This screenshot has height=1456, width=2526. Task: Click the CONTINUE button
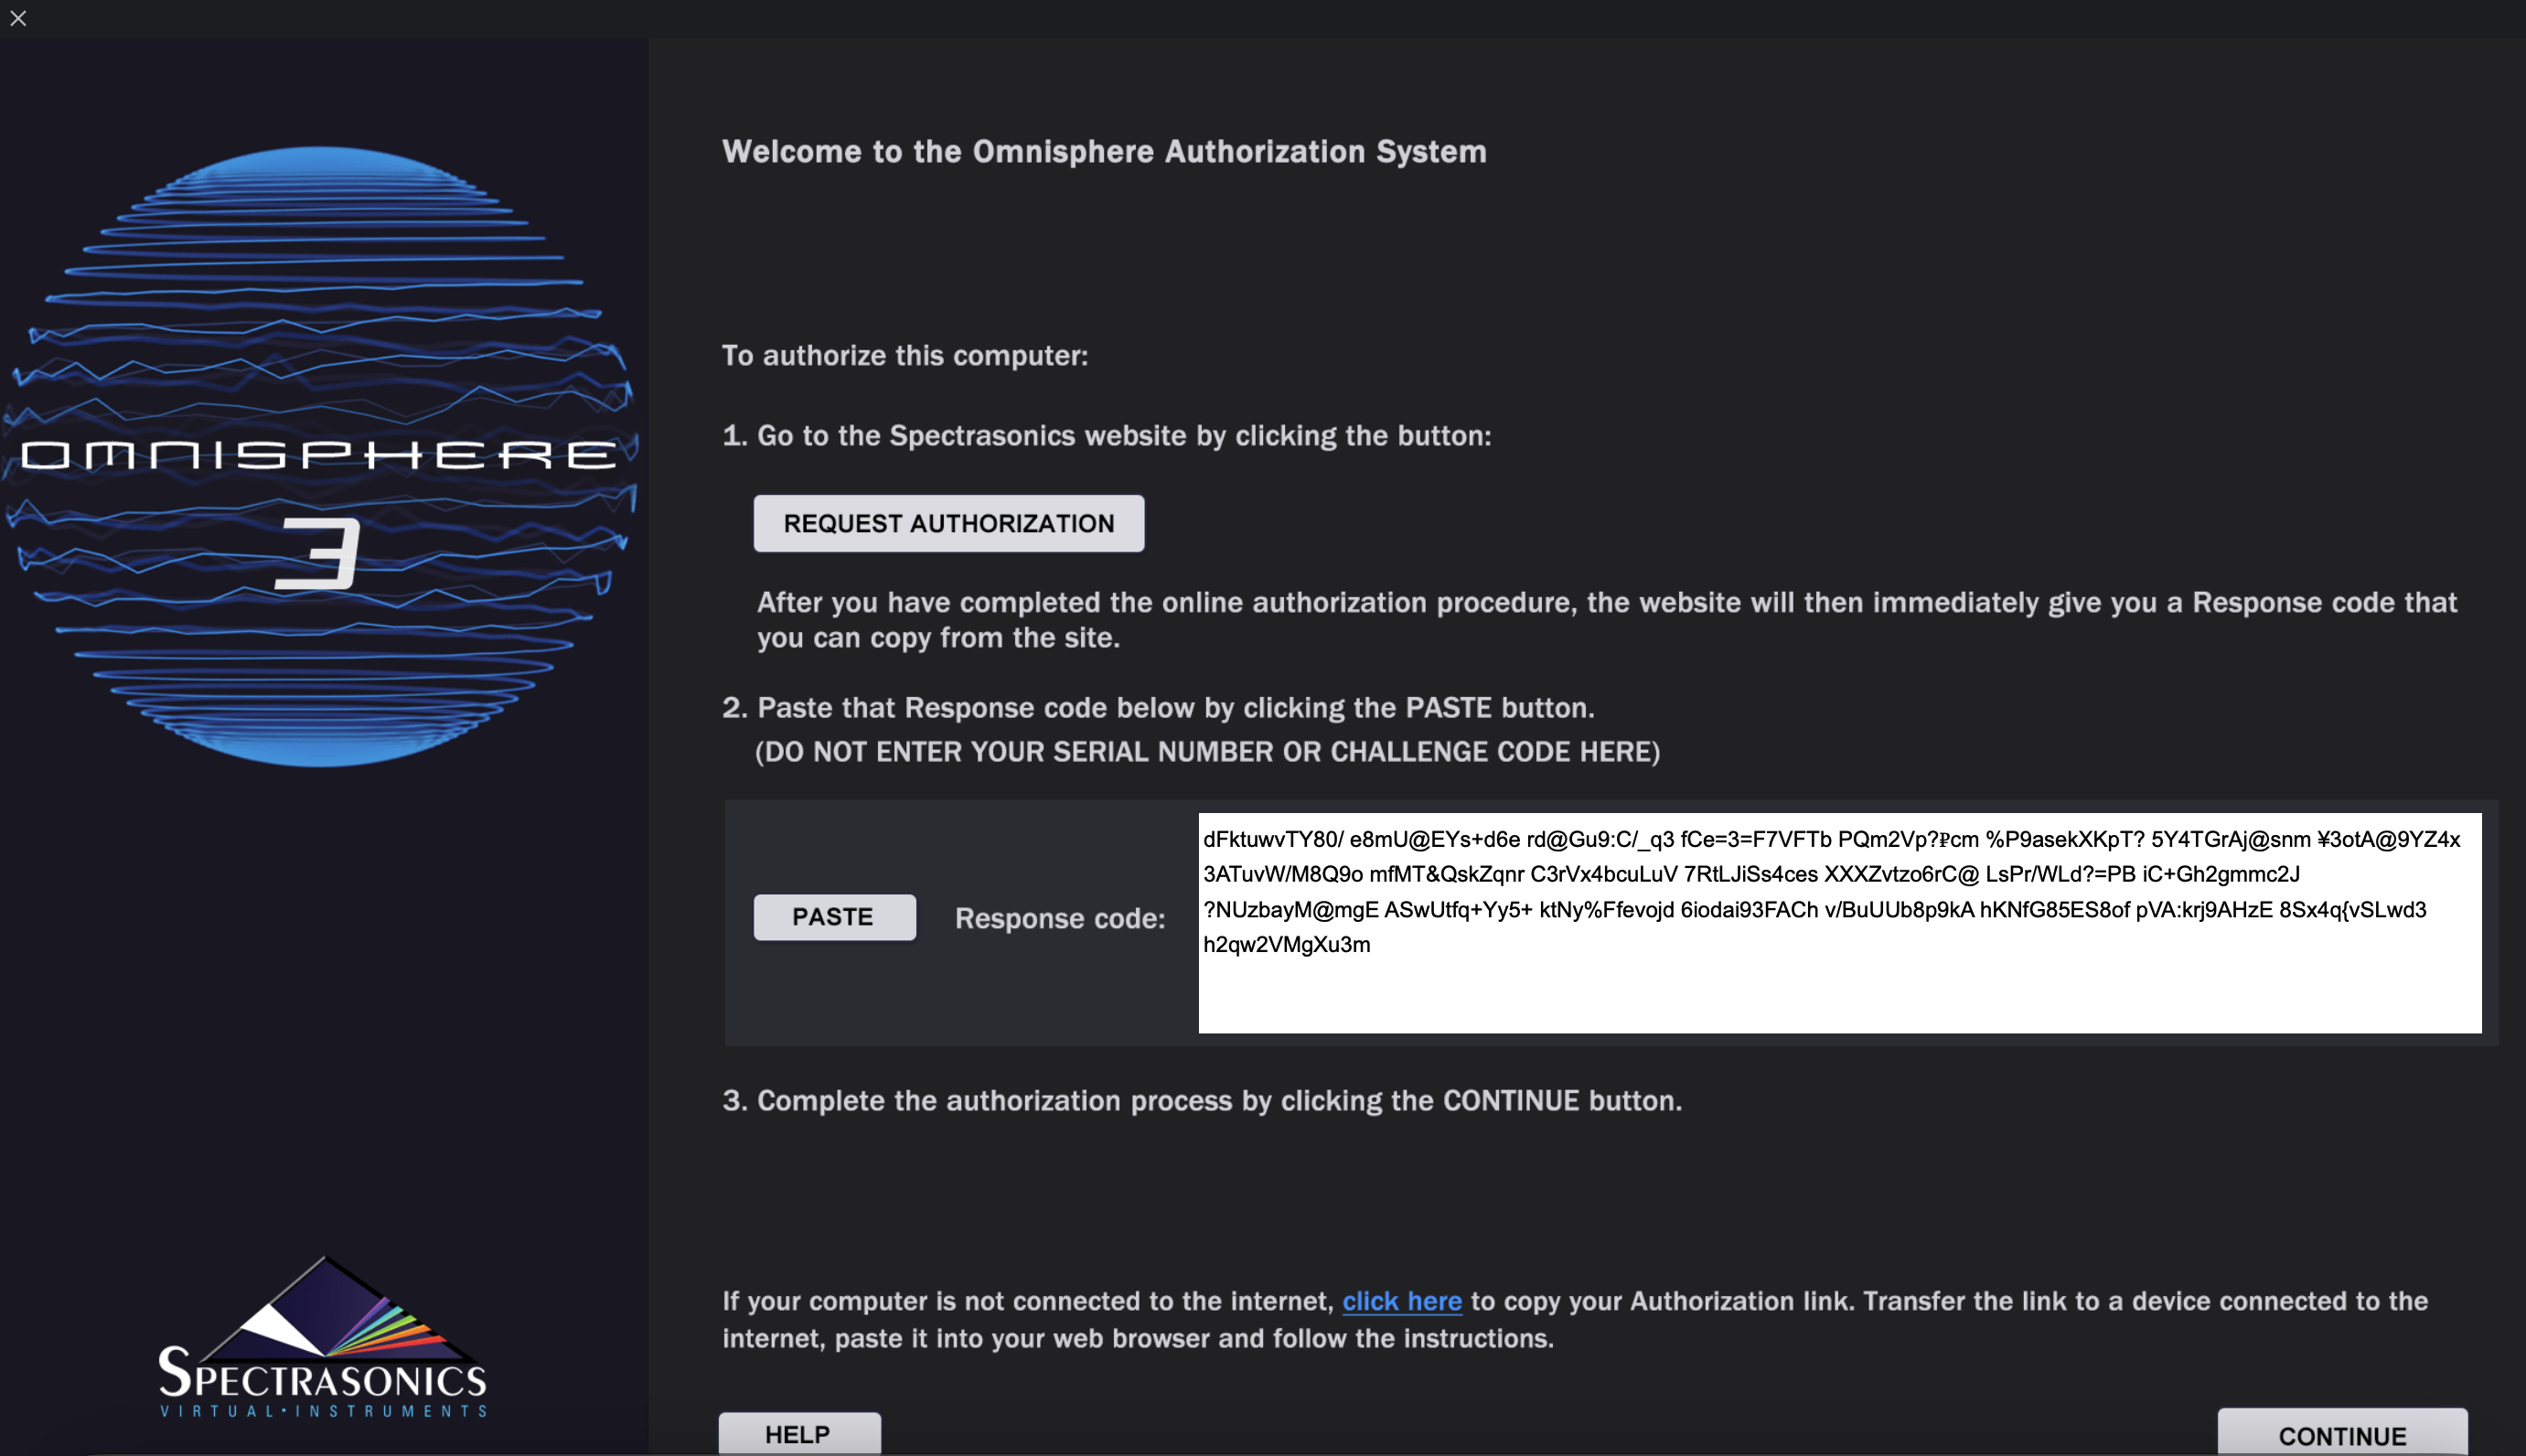pos(2341,1435)
